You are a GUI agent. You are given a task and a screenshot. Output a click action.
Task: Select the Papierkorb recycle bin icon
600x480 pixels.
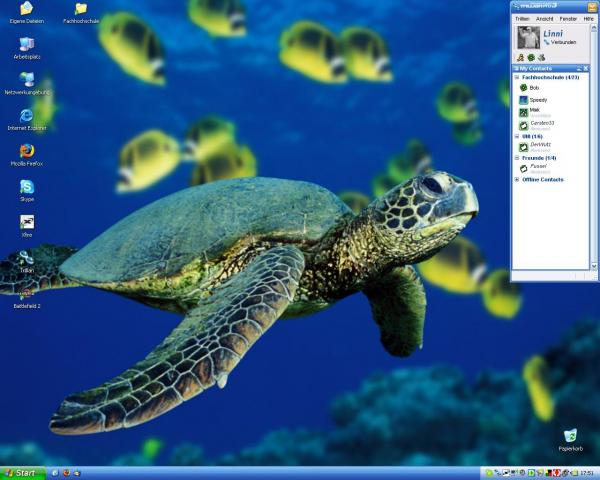(x=570, y=440)
